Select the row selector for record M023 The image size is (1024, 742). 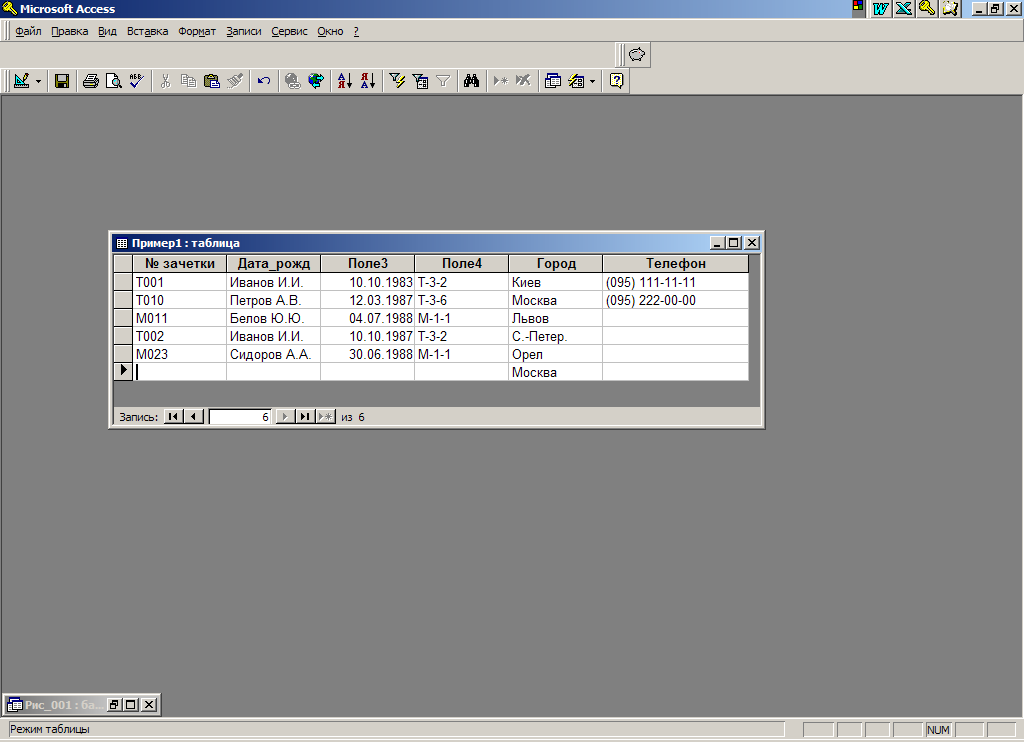(123, 354)
